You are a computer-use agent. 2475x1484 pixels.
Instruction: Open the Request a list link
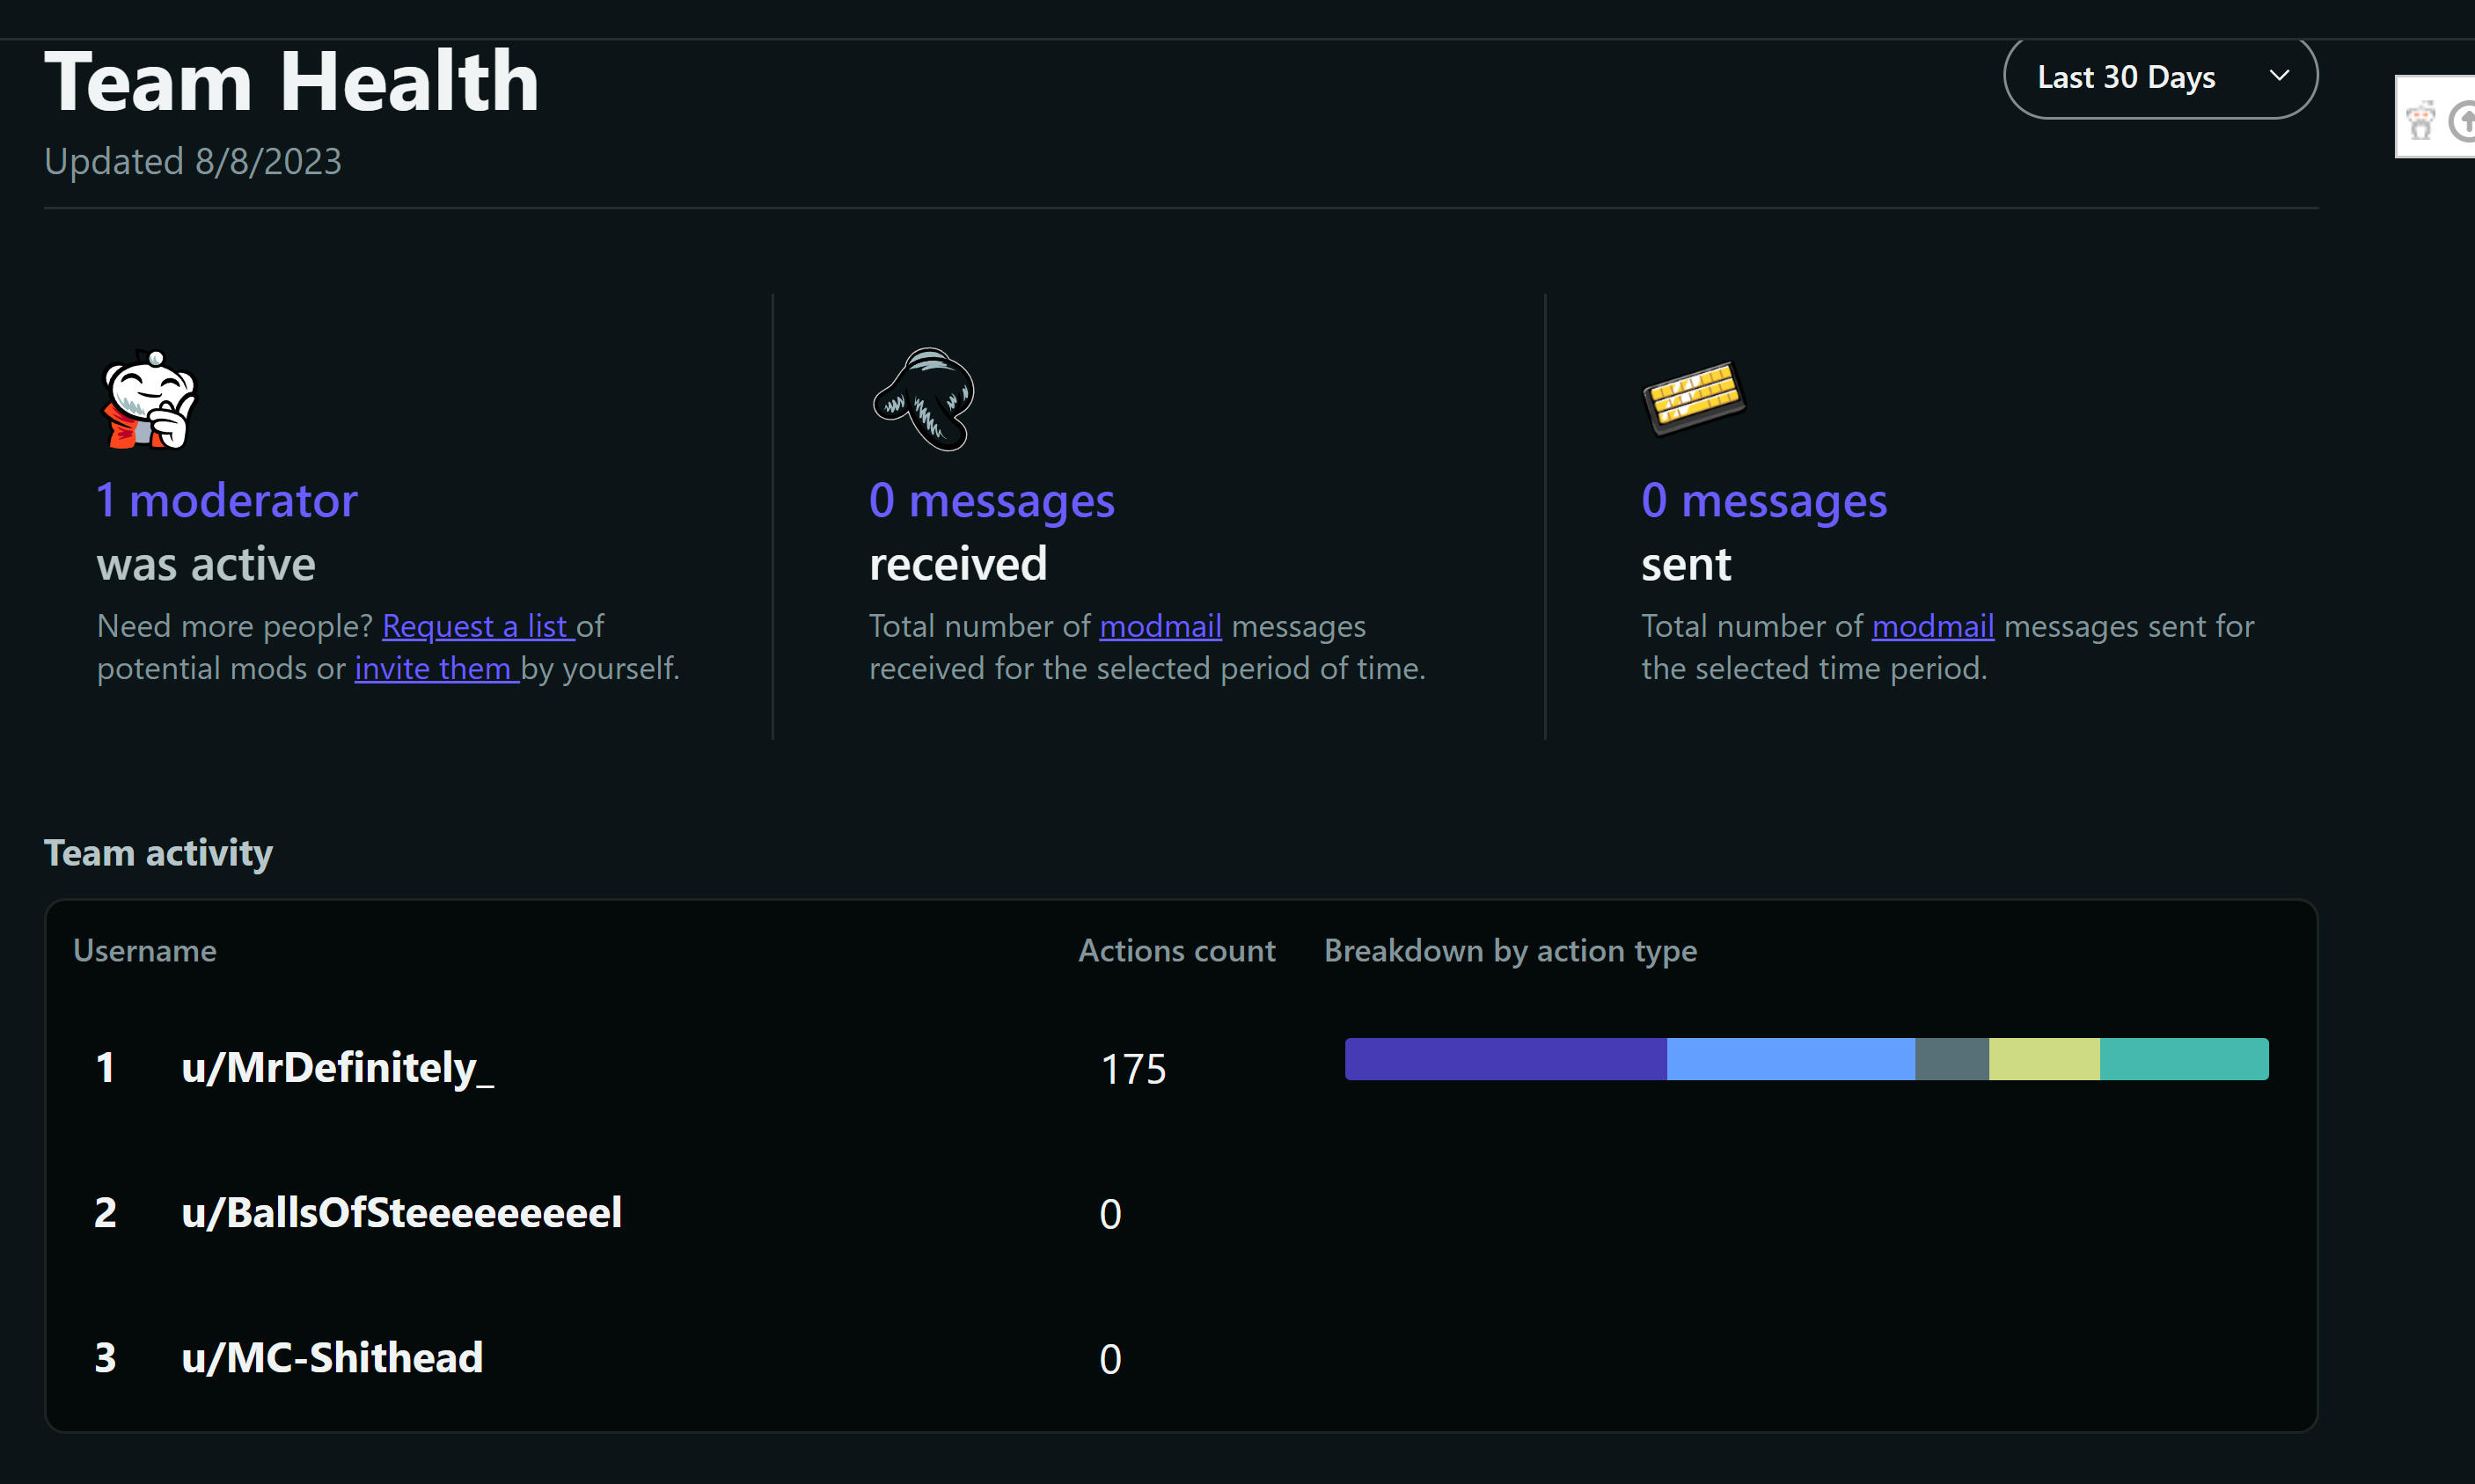pyautogui.click(x=477, y=626)
